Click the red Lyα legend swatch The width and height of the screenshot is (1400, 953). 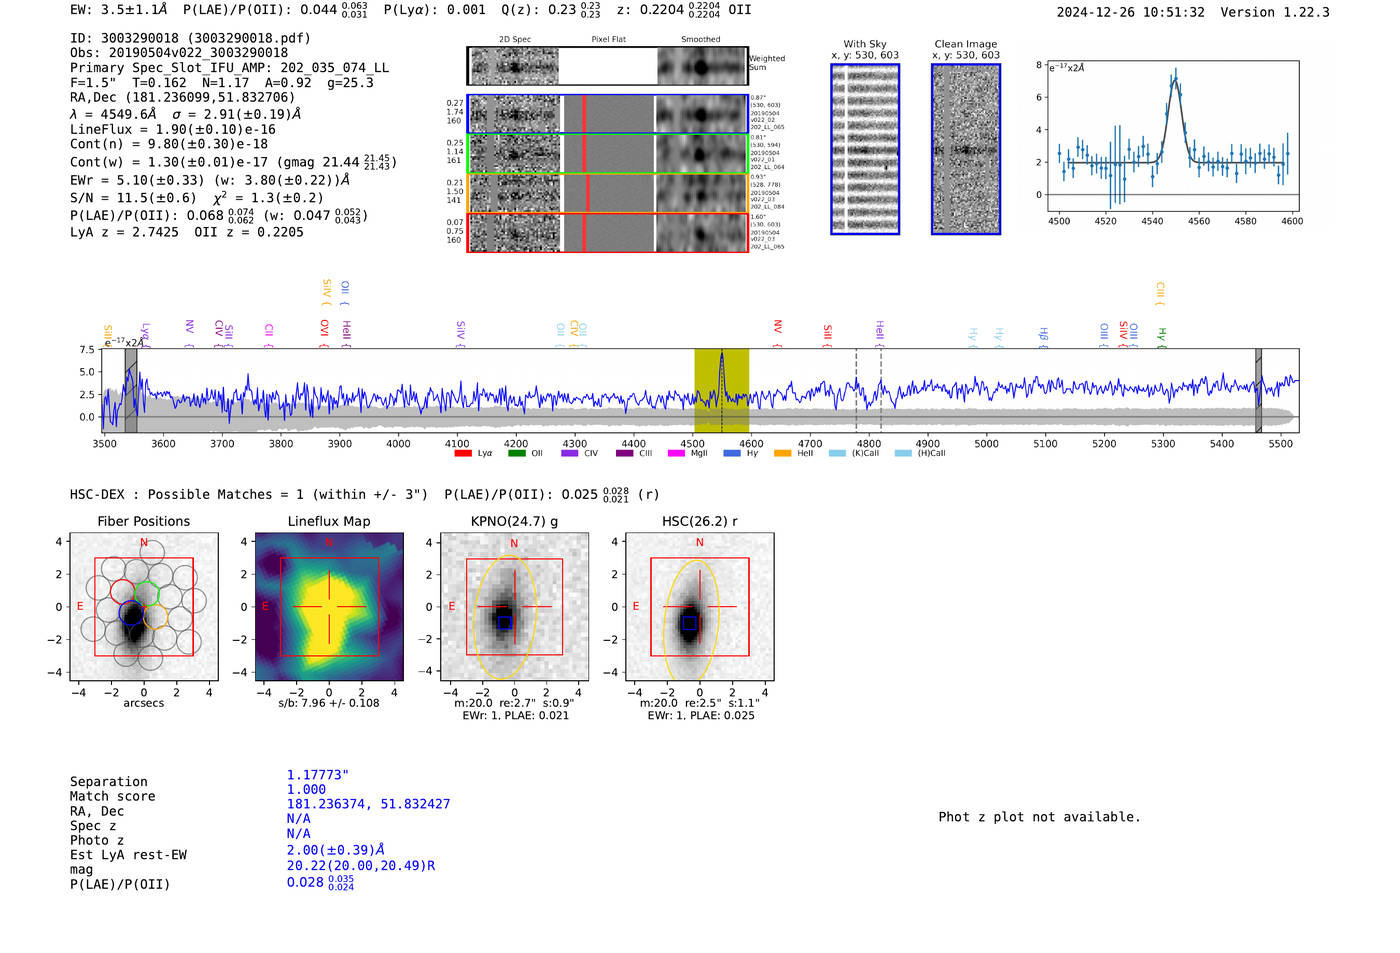tap(463, 453)
